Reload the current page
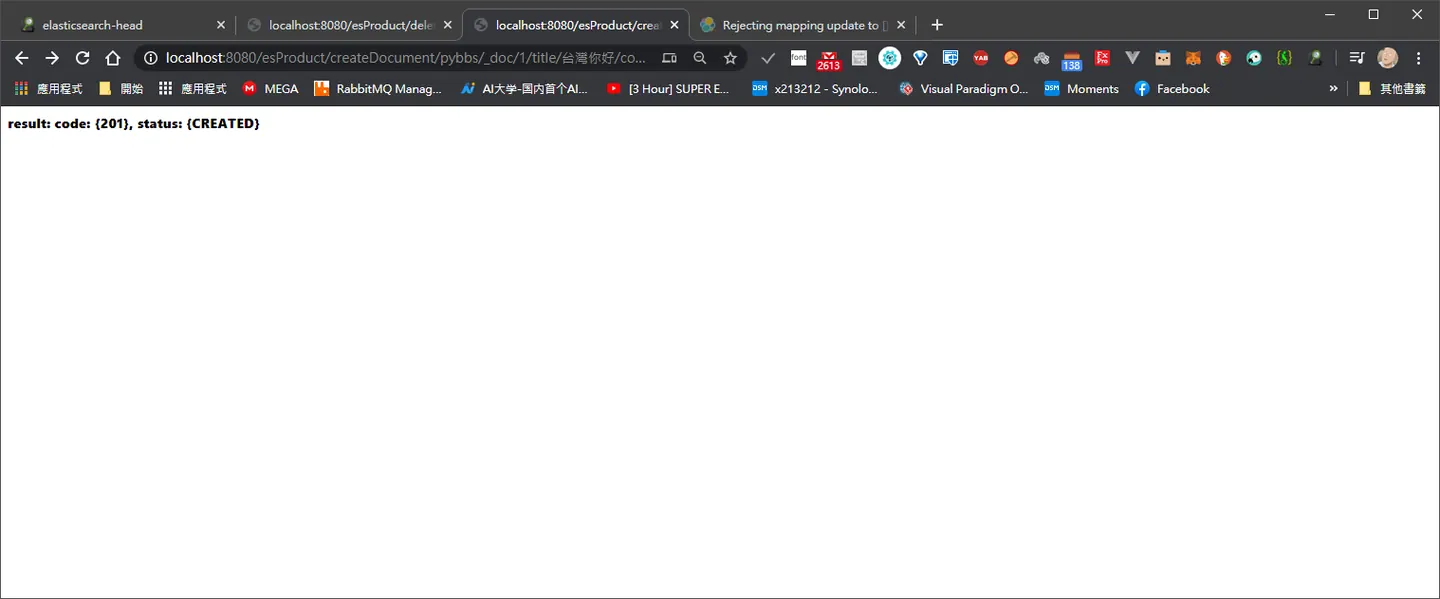Screen dimensions: 1440x599 (82, 58)
